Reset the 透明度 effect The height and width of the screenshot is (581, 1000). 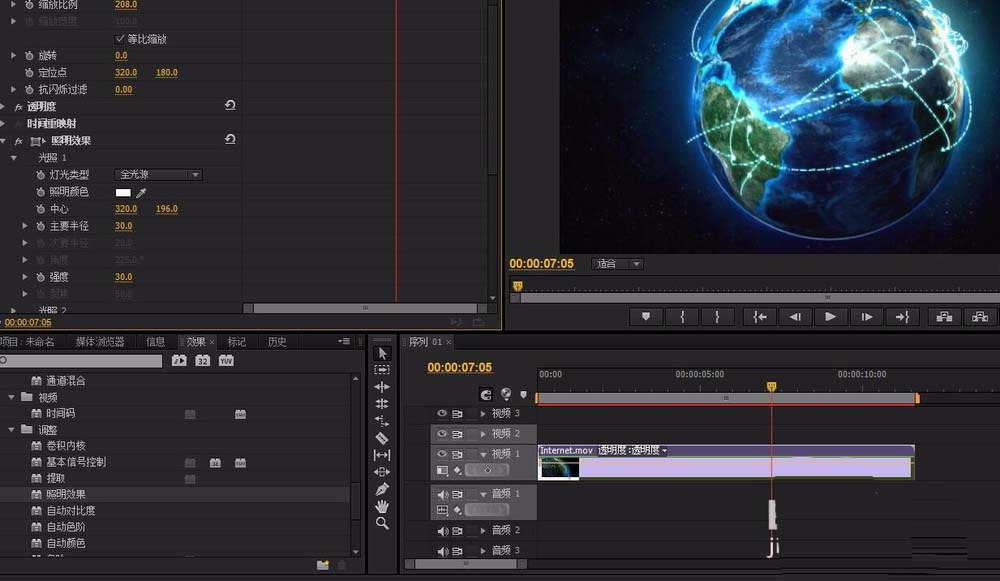point(230,105)
